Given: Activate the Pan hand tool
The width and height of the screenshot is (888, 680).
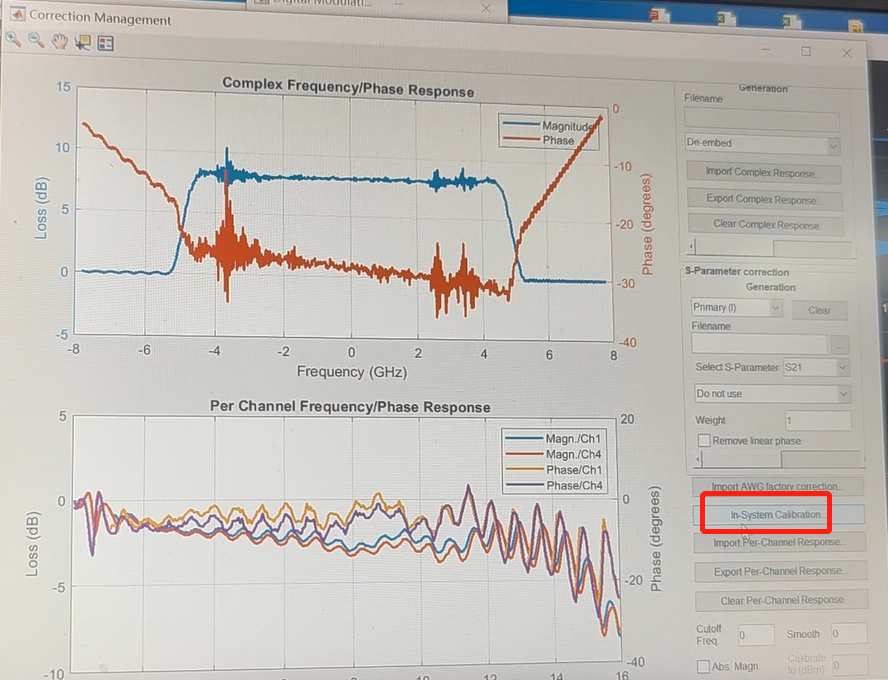Looking at the screenshot, I should (x=59, y=42).
